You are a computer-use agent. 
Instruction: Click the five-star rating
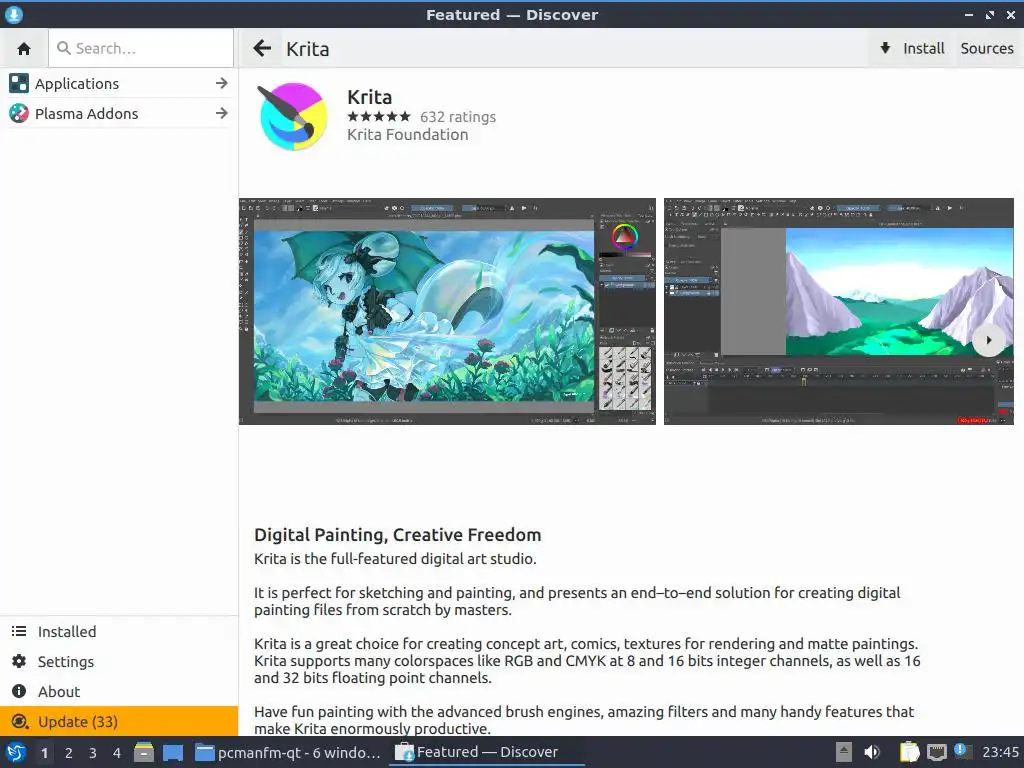click(379, 117)
